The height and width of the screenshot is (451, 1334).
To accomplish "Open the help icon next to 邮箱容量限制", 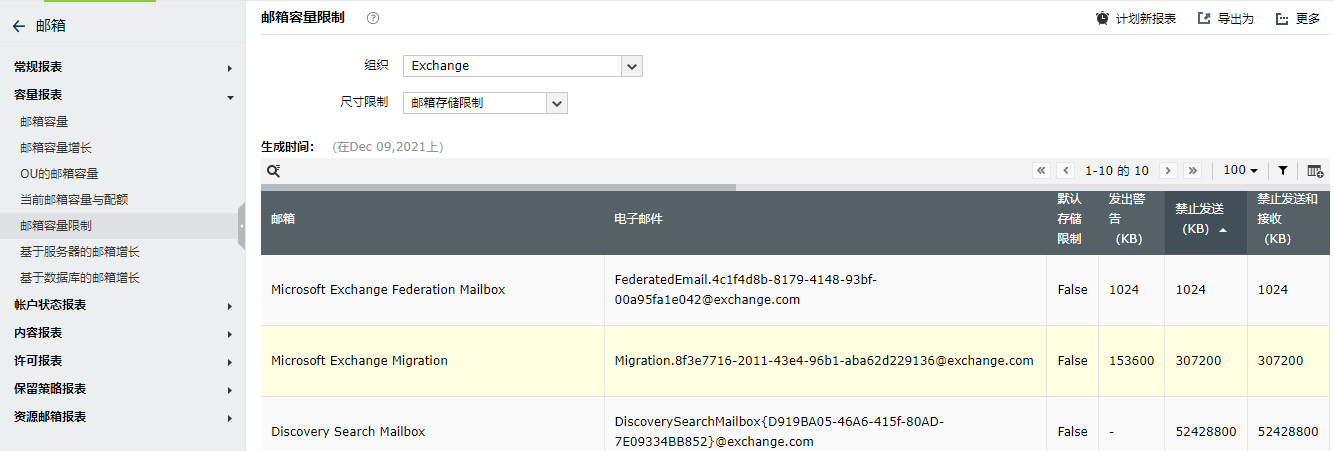I will pos(373,18).
